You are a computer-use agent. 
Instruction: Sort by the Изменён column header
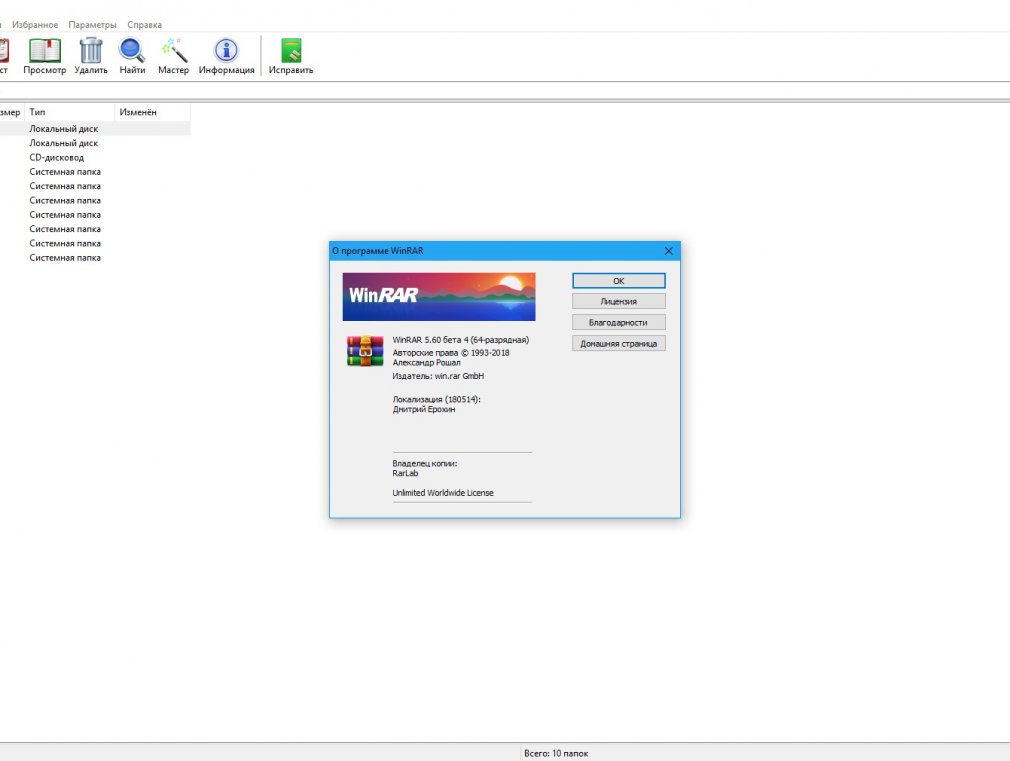coord(153,112)
